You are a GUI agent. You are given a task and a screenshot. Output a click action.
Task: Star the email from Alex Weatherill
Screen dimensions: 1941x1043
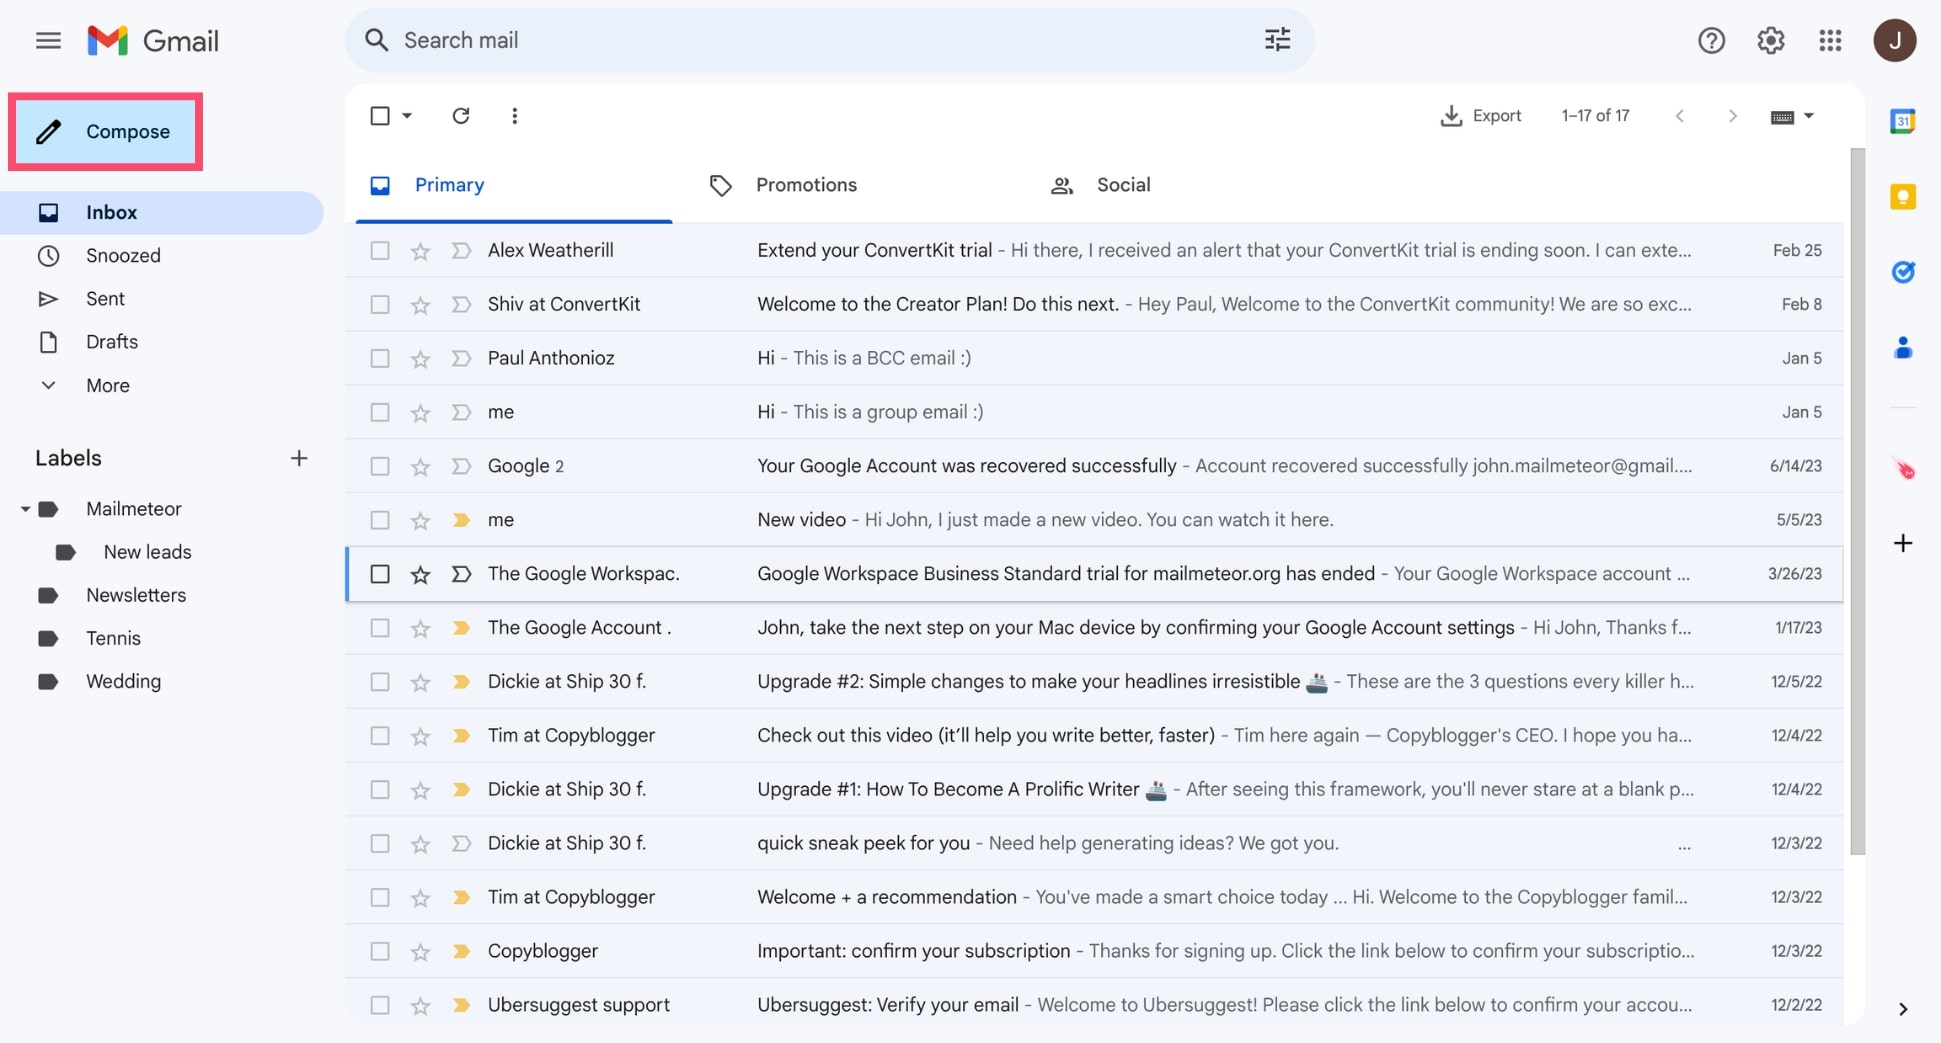click(420, 250)
